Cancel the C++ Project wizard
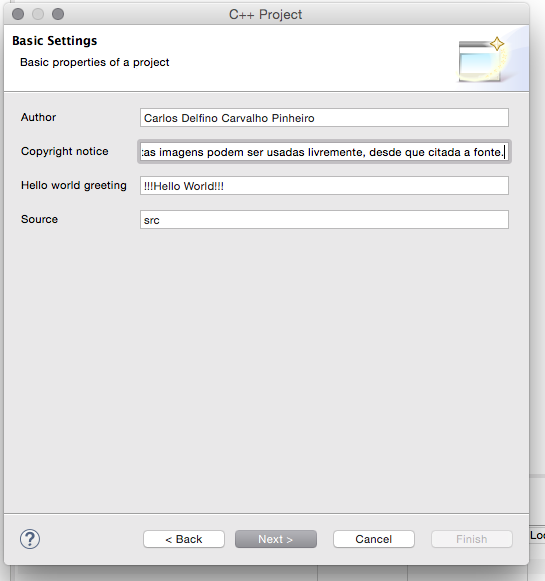This screenshot has height=581, width=545. (x=373, y=539)
